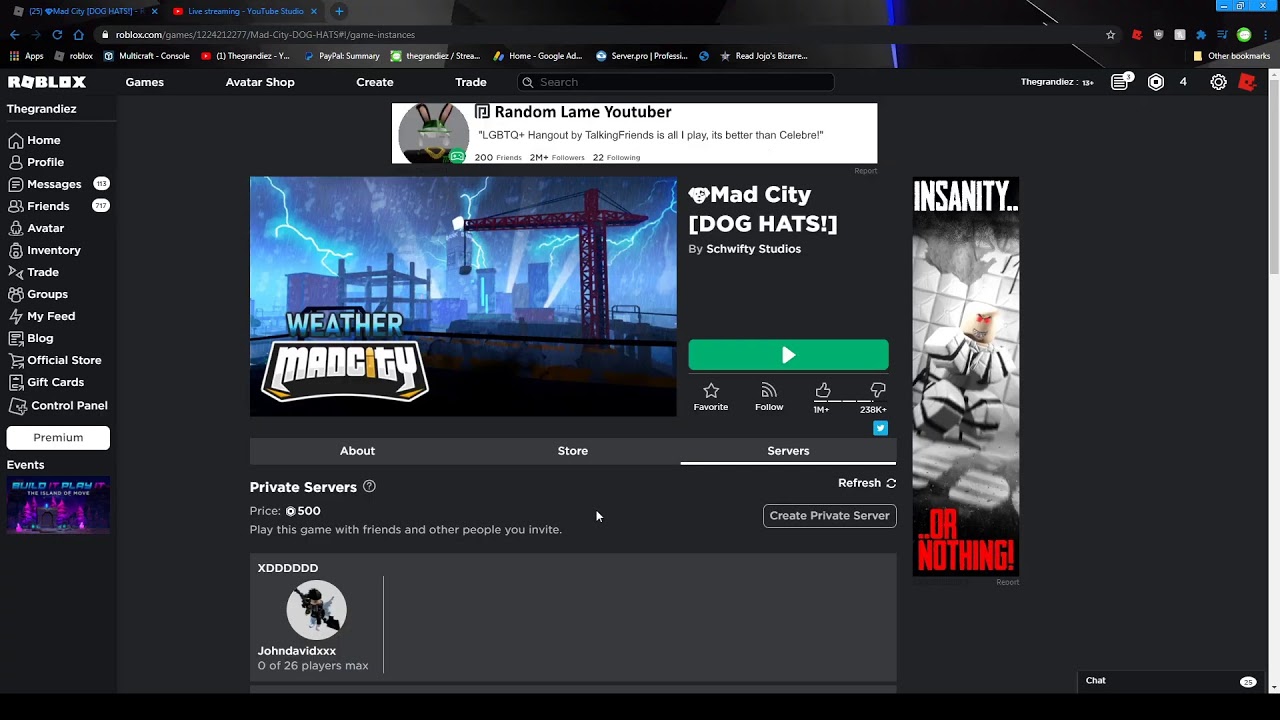Click the Messages icon in sidebar
Image resolution: width=1280 pixels, height=720 pixels.
tap(16, 184)
